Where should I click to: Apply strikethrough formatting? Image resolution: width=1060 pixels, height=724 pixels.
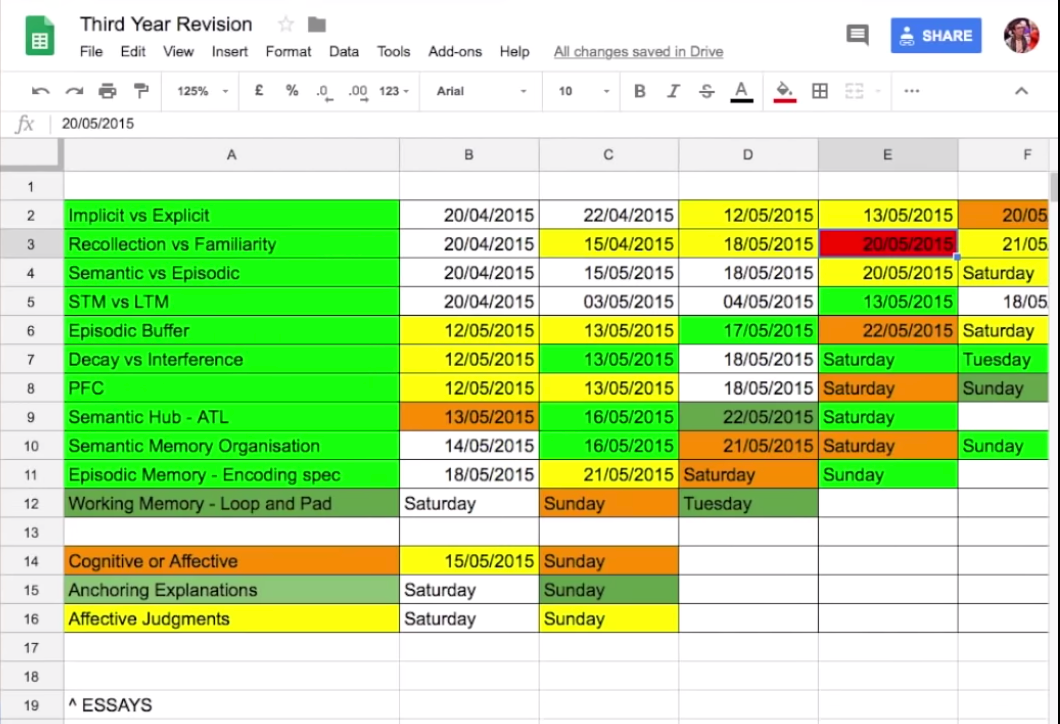pyautogui.click(x=706, y=91)
